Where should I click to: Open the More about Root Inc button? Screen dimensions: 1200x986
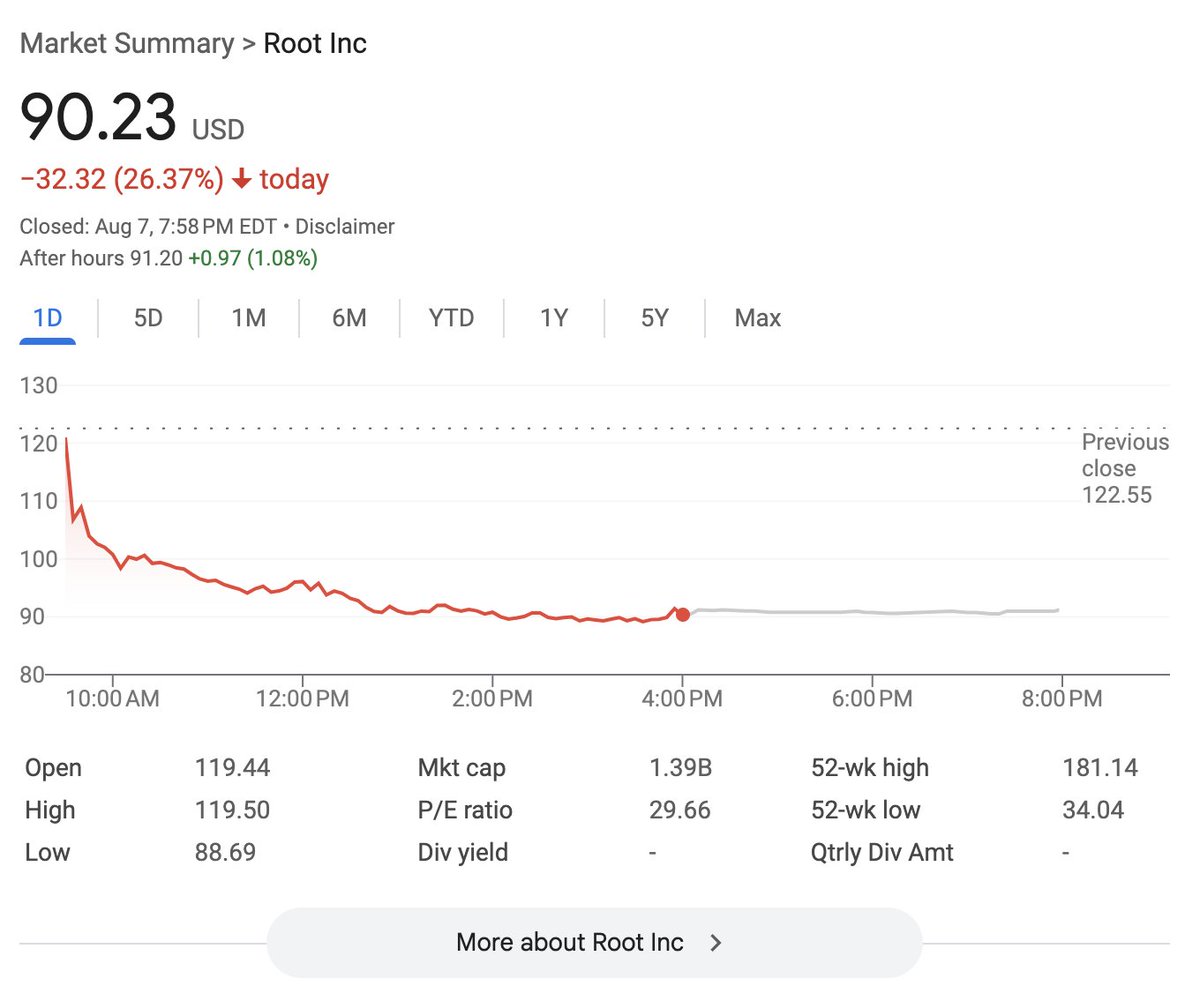click(x=594, y=942)
